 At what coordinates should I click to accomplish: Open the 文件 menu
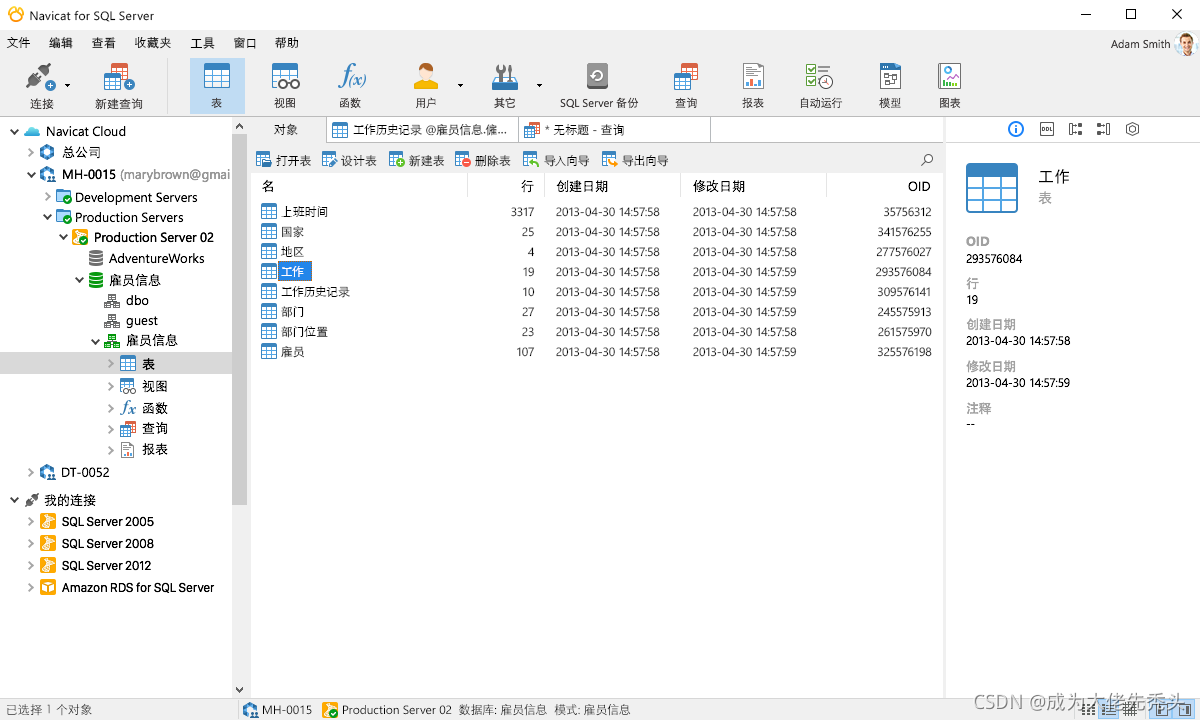[x=19, y=43]
